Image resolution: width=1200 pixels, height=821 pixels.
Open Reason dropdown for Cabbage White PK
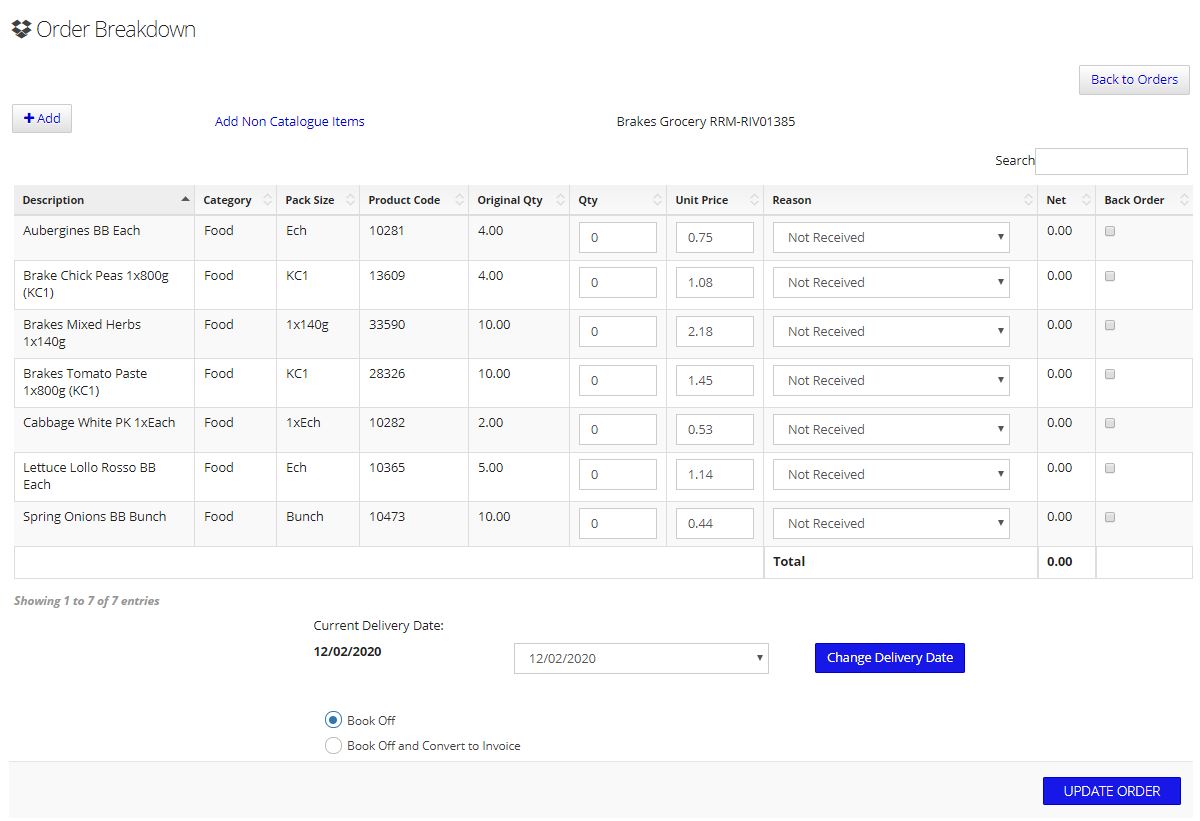point(891,430)
